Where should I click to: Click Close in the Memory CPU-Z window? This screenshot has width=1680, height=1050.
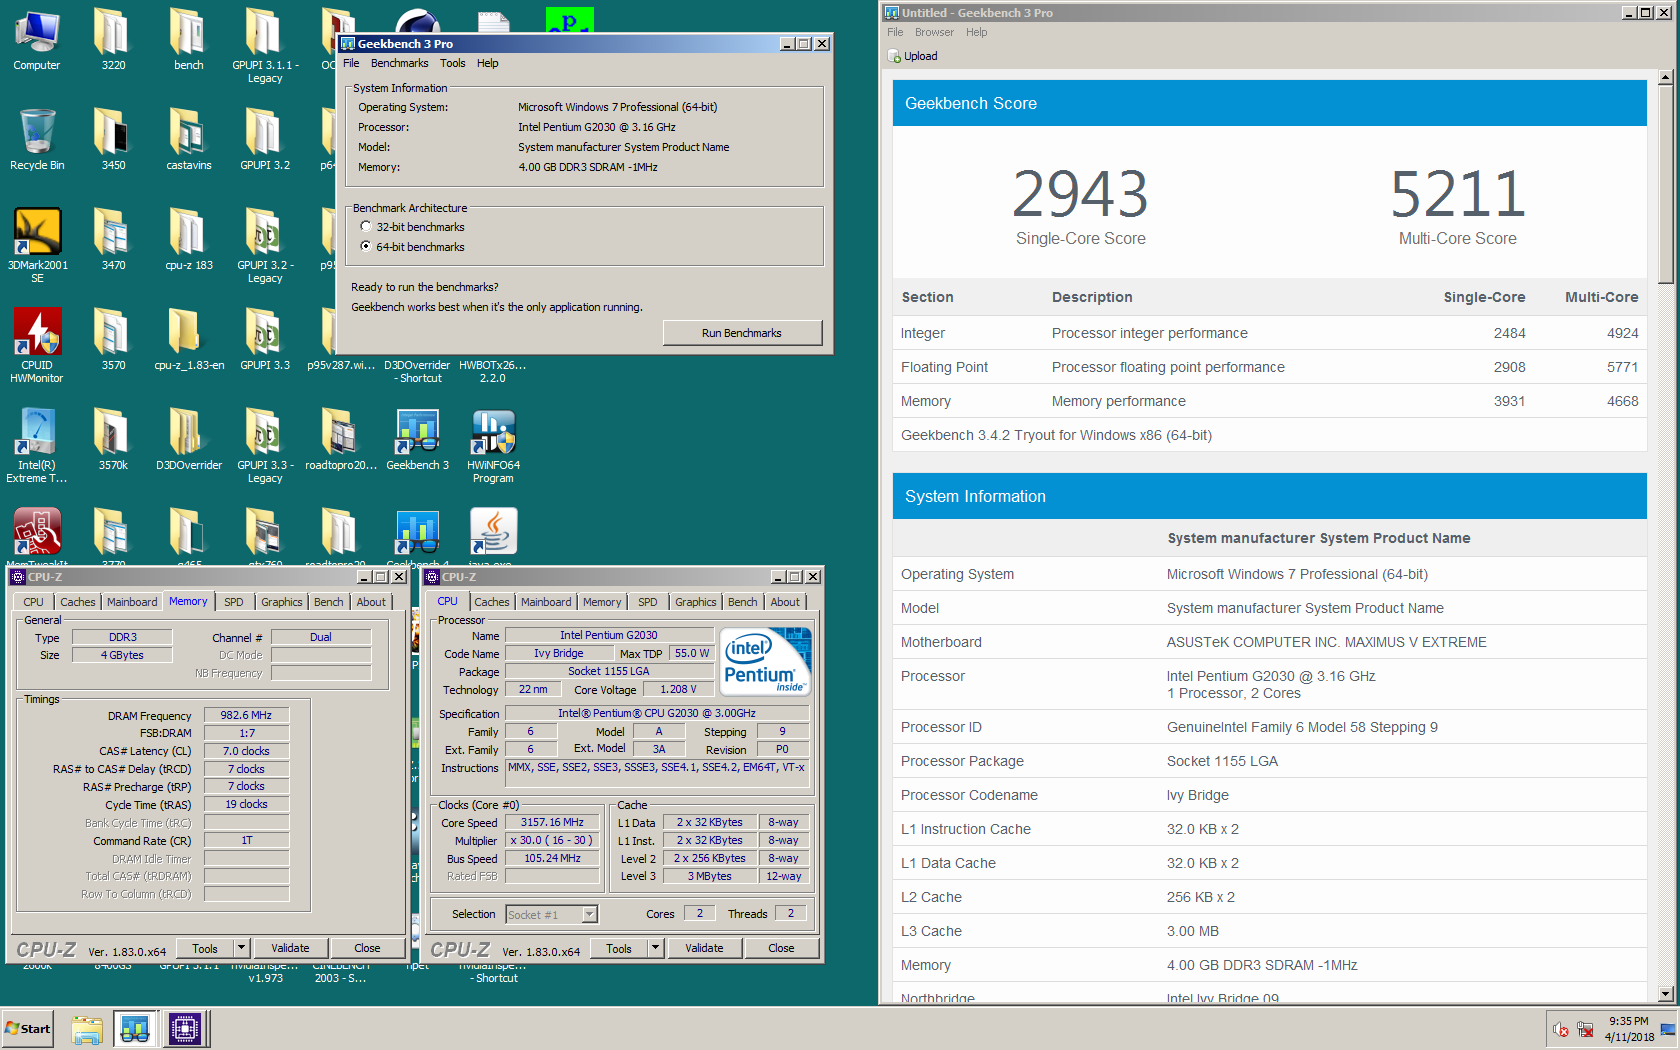[x=367, y=948]
